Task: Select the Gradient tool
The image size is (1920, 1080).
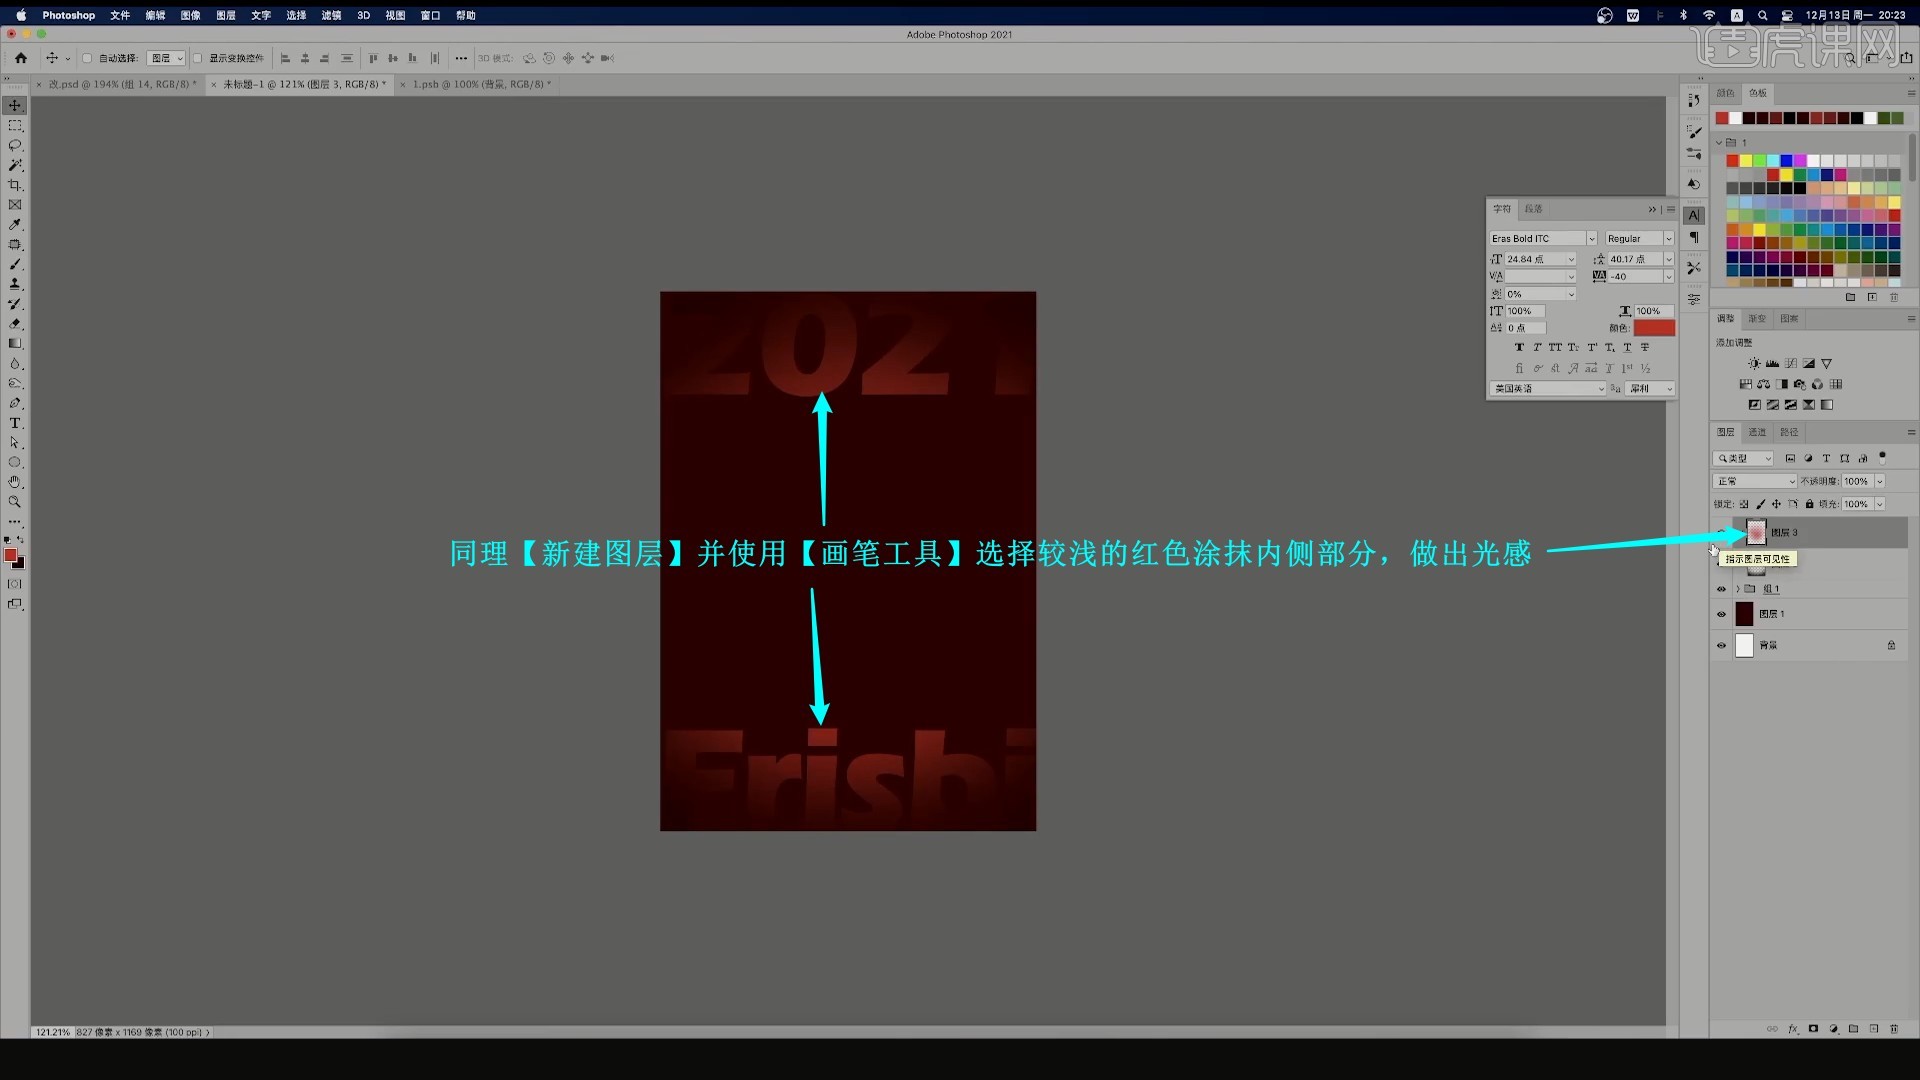Action: pyautogui.click(x=15, y=343)
